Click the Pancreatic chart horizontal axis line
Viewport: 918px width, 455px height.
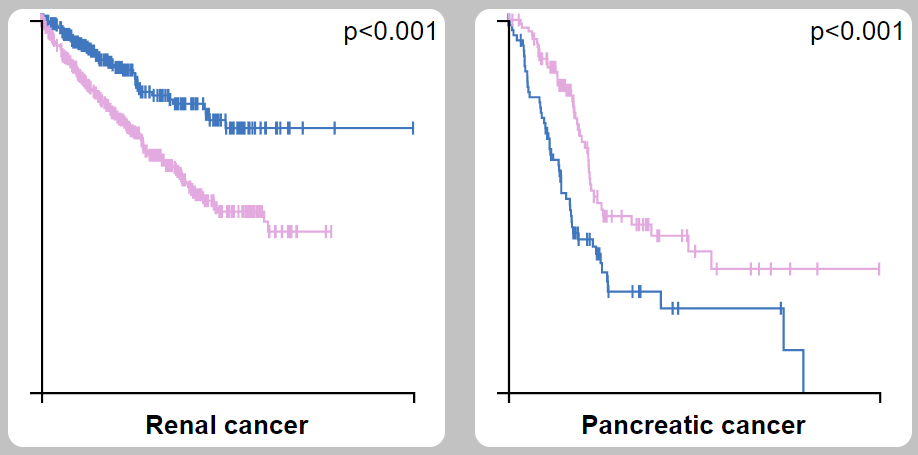(694, 393)
